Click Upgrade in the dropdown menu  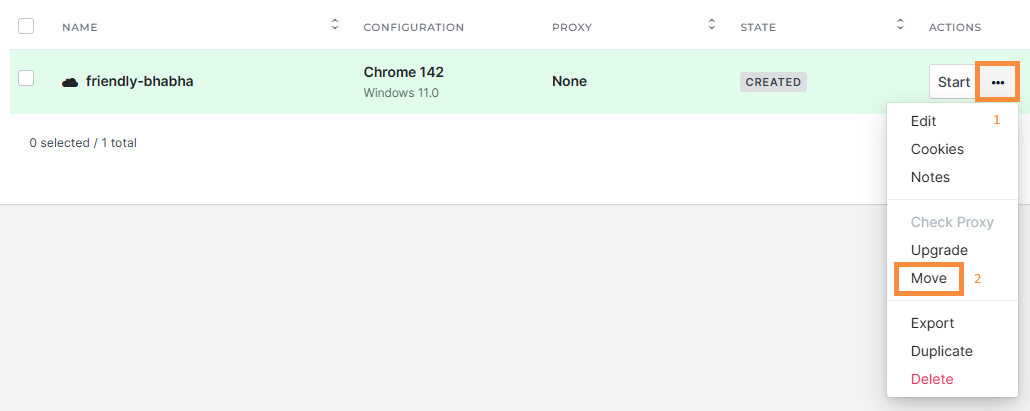point(939,250)
